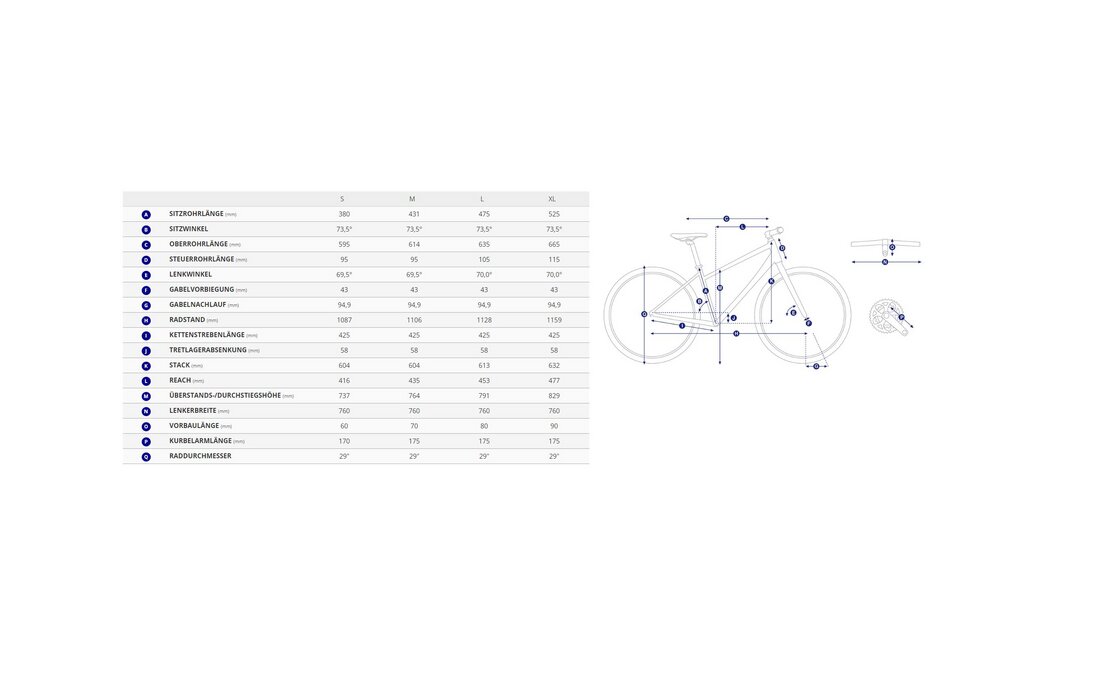This screenshot has height=689, width=1119.
Task: Click the M size column header
Action: (412, 199)
